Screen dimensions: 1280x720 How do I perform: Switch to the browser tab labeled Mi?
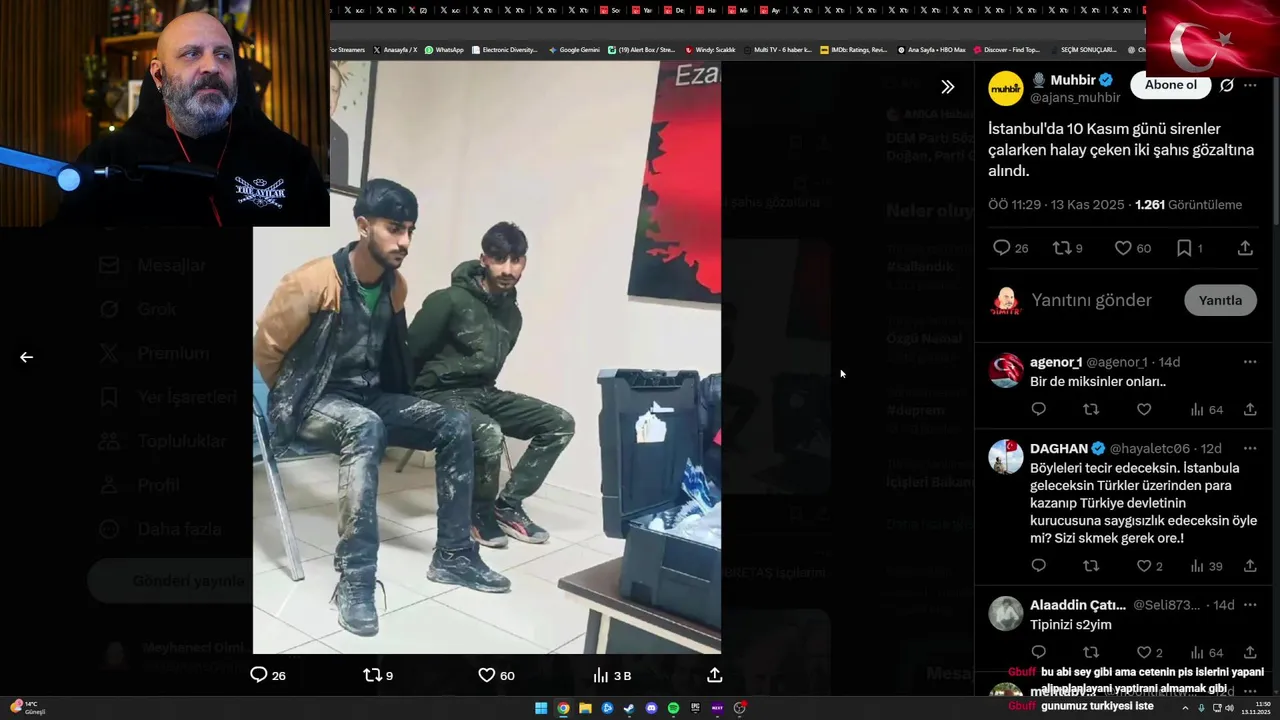(738, 10)
